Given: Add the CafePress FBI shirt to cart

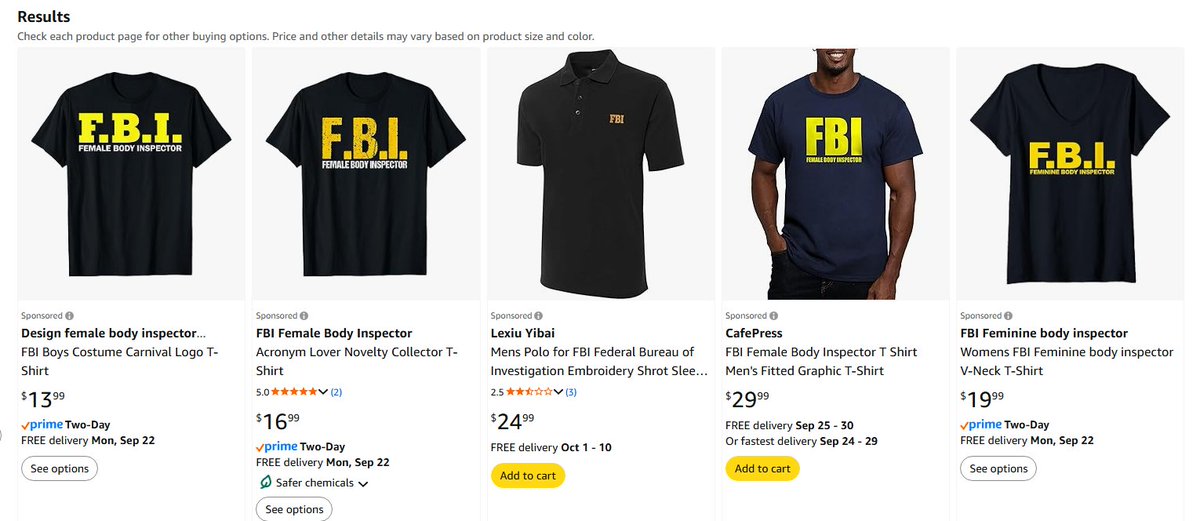Looking at the screenshot, I should click(762, 468).
